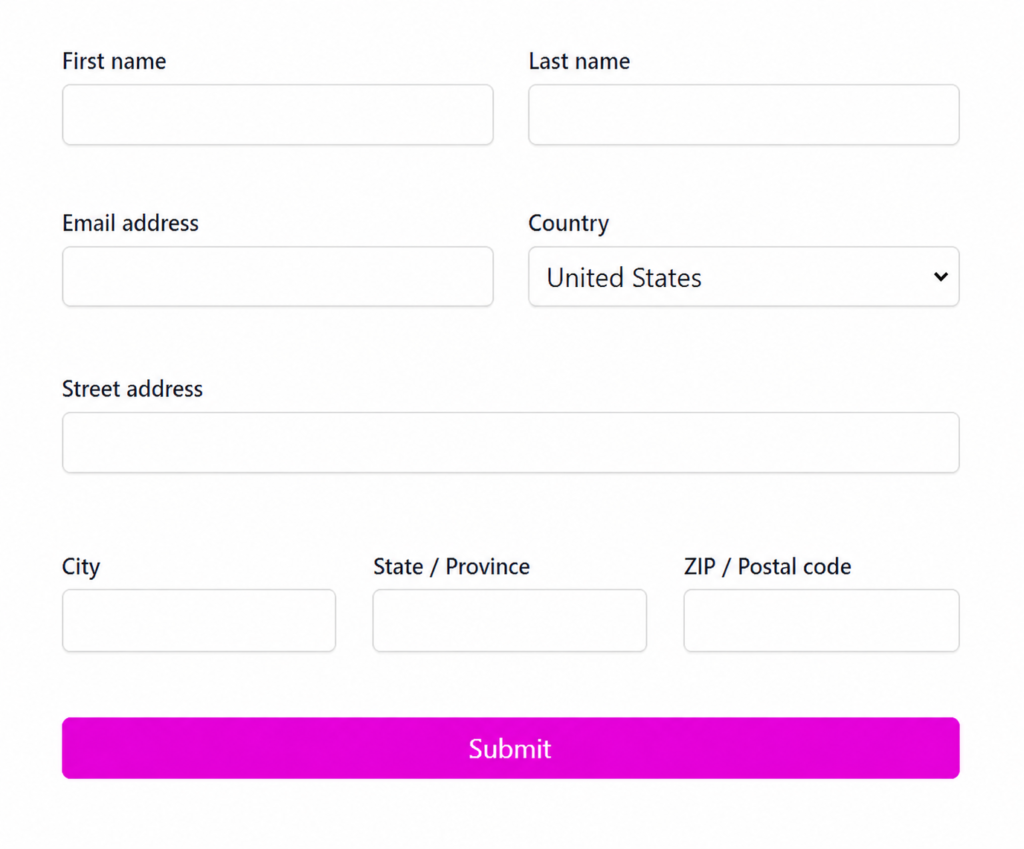The image size is (1024, 849).
Task: Click the 'United States' selected value
Action: click(x=624, y=278)
